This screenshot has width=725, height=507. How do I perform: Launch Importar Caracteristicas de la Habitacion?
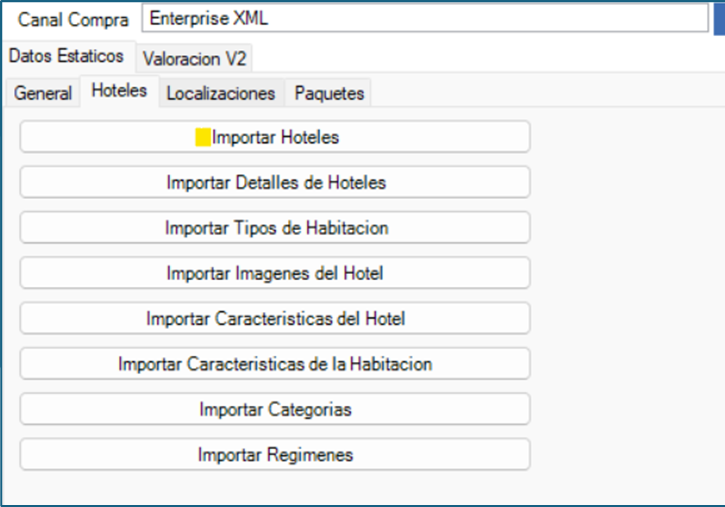point(275,364)
